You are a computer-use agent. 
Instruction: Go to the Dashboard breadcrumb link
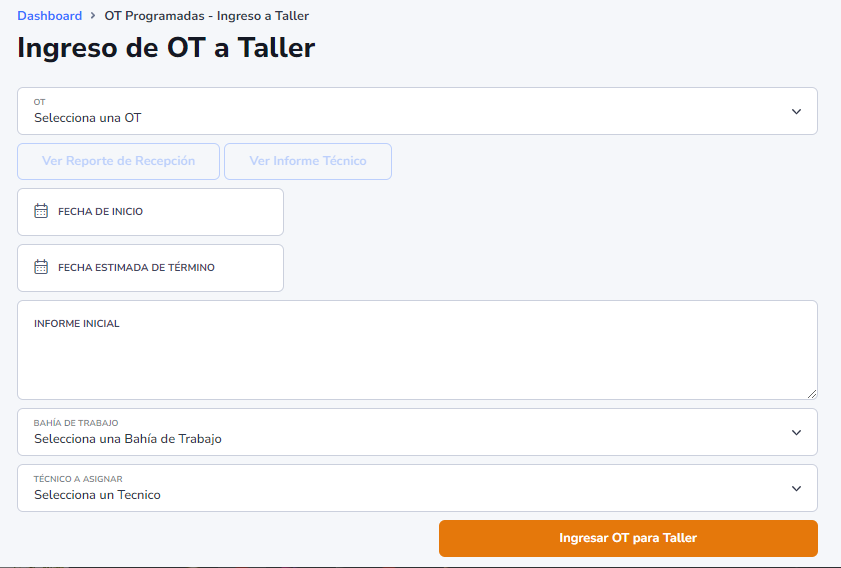pos(49,16)
